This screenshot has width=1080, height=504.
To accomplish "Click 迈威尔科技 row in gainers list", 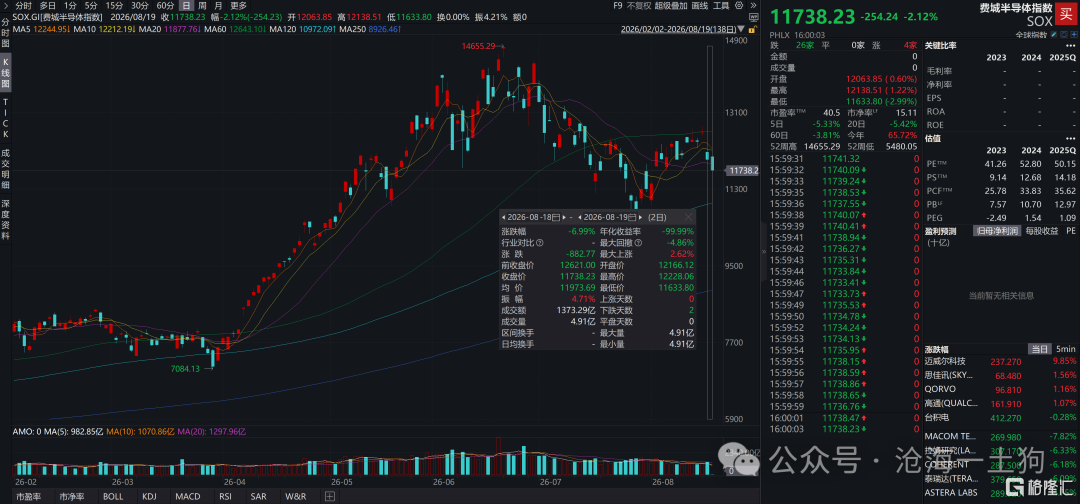I will pyautogui.click(x=1001, y=361).
